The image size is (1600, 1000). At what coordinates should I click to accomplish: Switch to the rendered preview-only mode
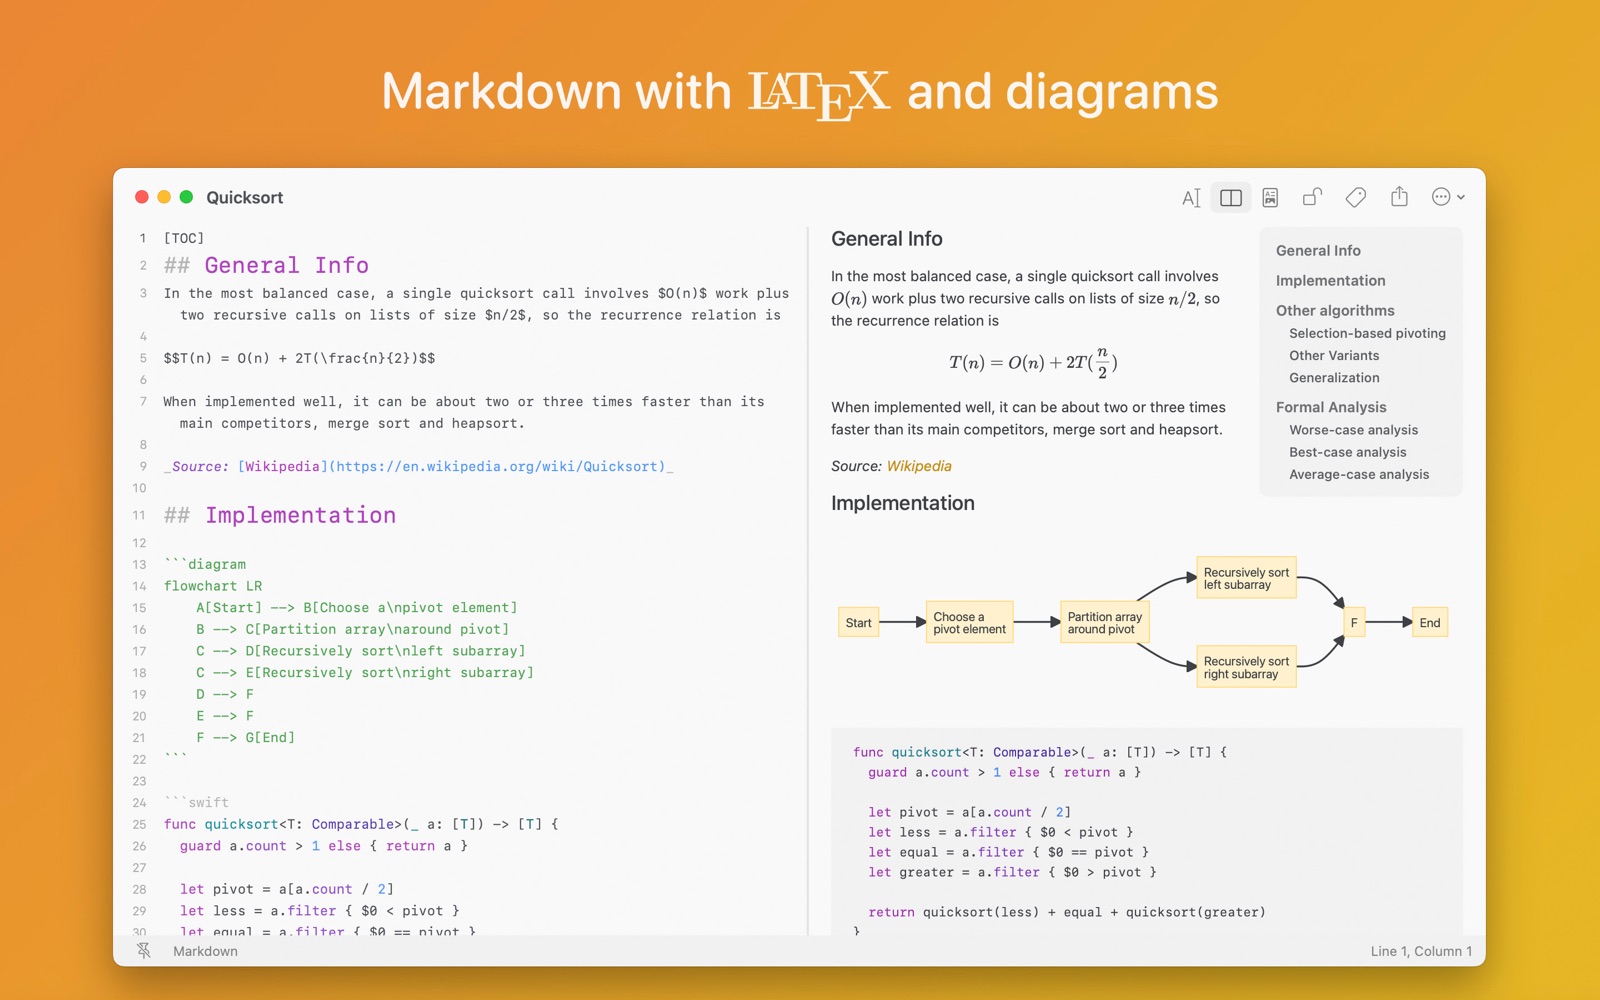(1270, 198)
